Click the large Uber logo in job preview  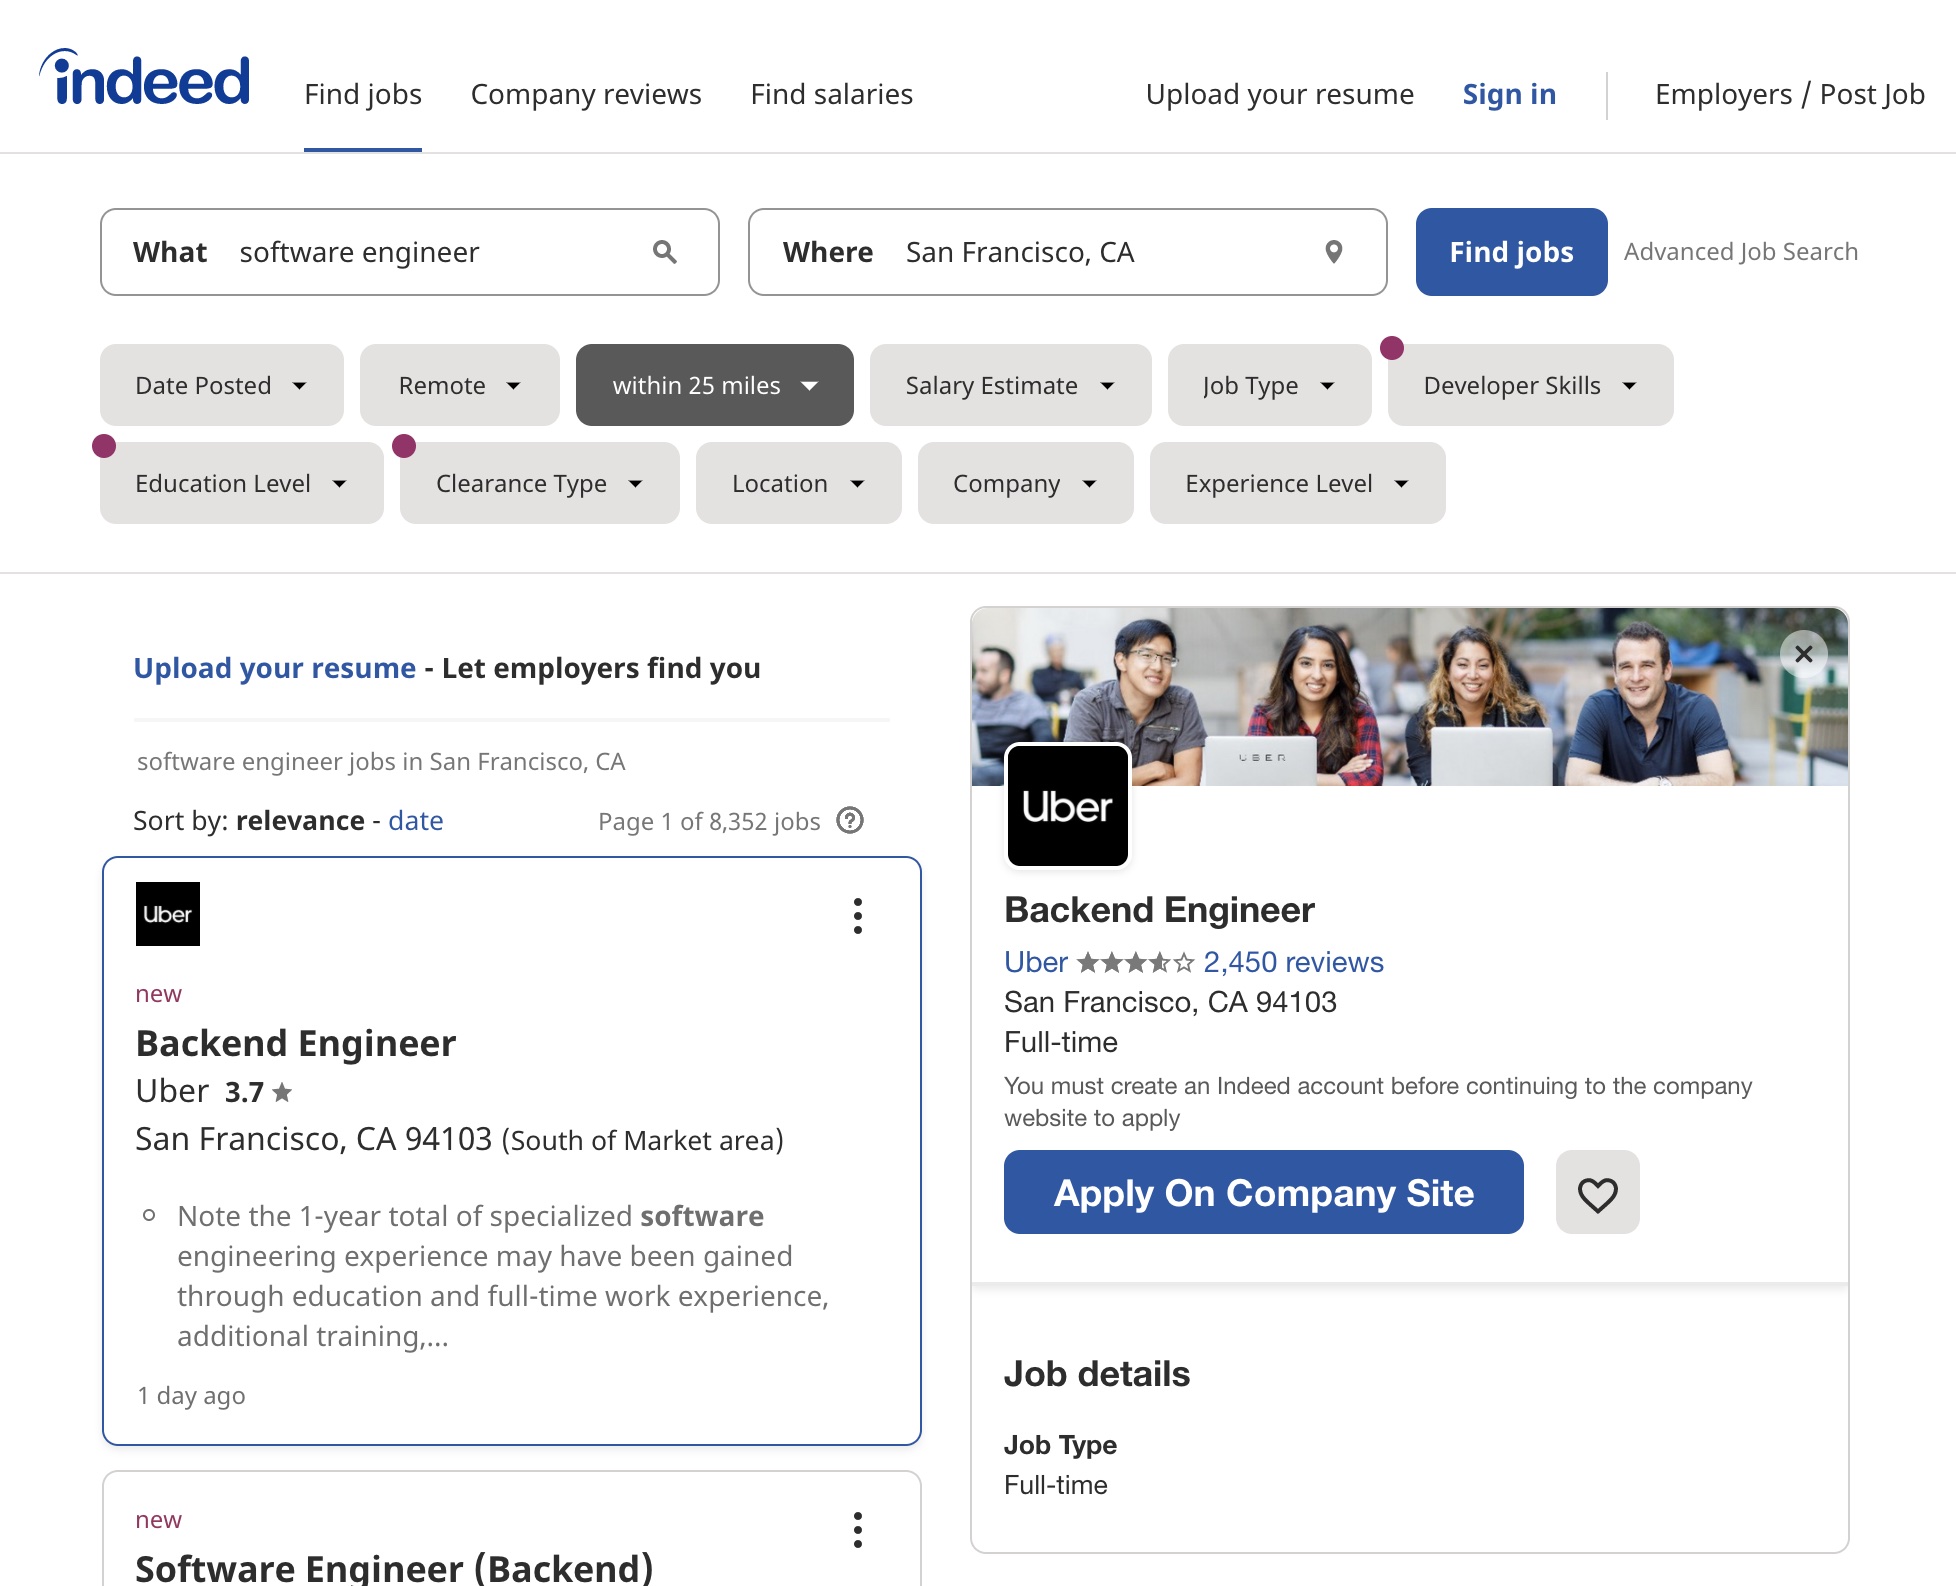pos(1068,806)
